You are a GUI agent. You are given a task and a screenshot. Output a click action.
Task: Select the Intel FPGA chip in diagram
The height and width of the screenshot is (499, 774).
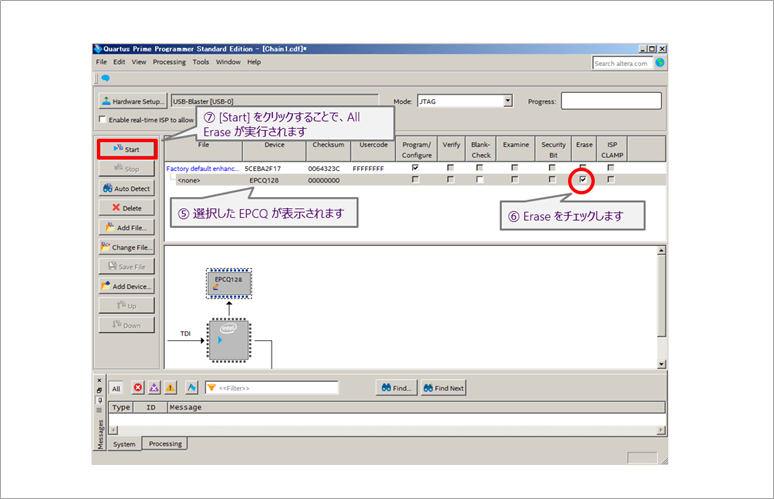tap(229, 340)
